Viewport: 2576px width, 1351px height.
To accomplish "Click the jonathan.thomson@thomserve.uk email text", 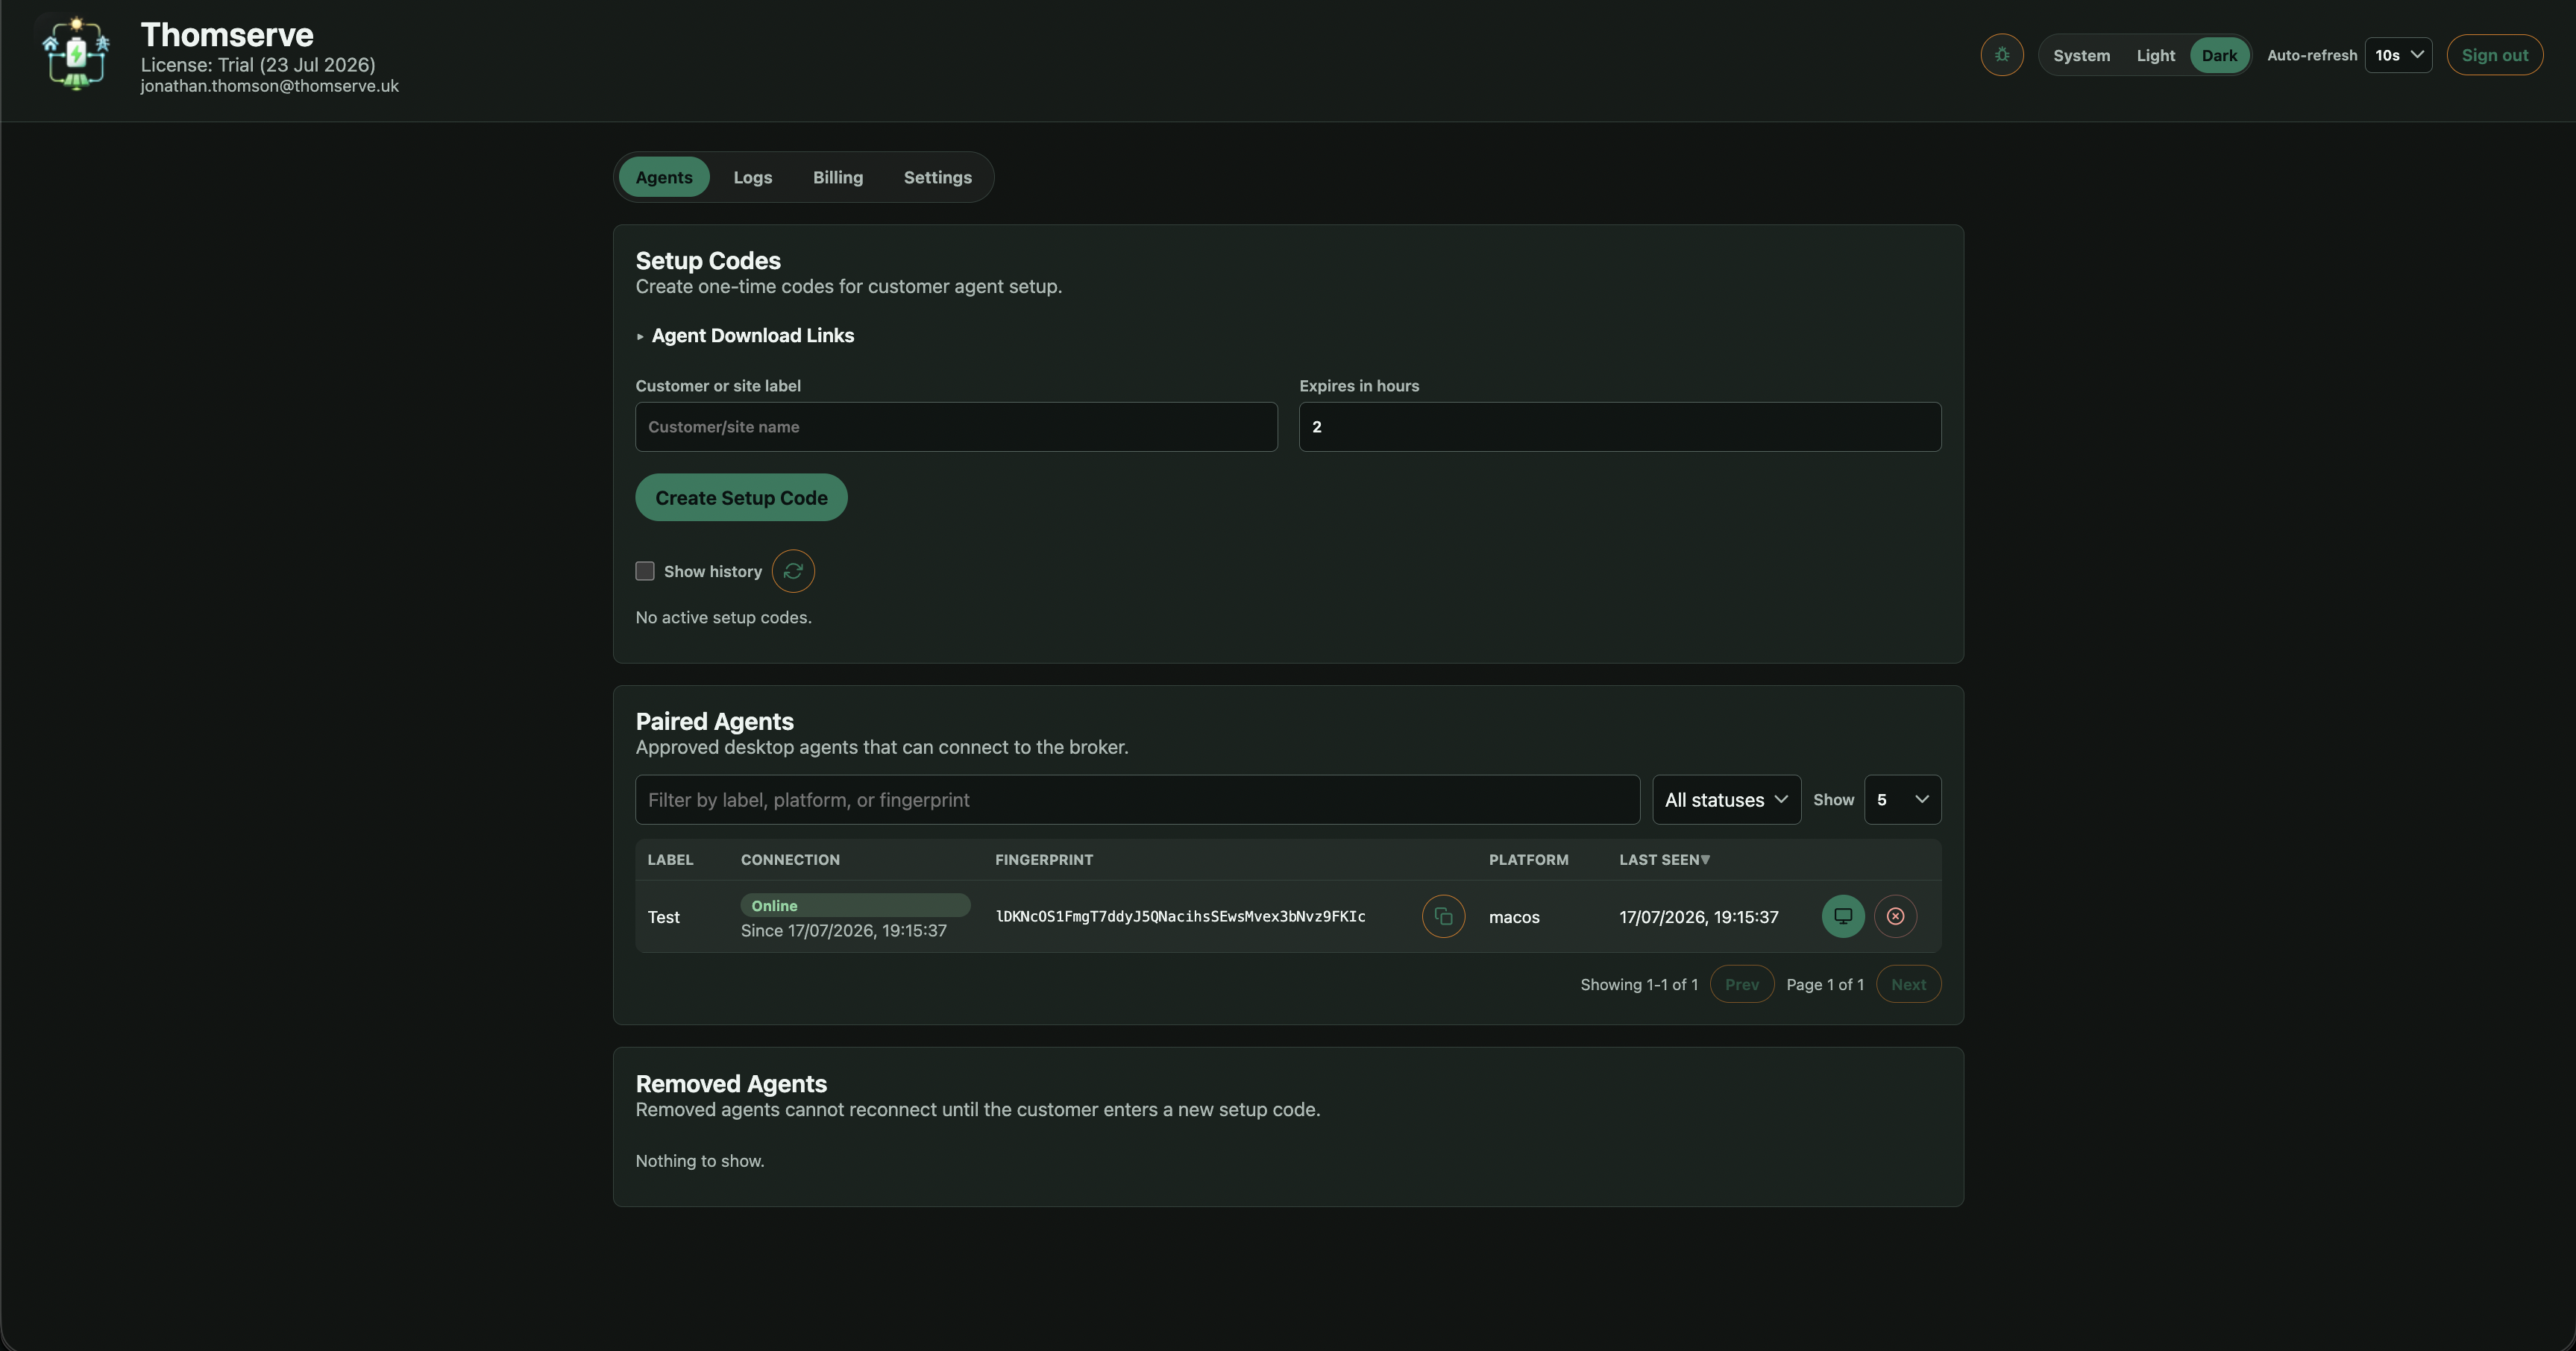I will coord(269,86).
